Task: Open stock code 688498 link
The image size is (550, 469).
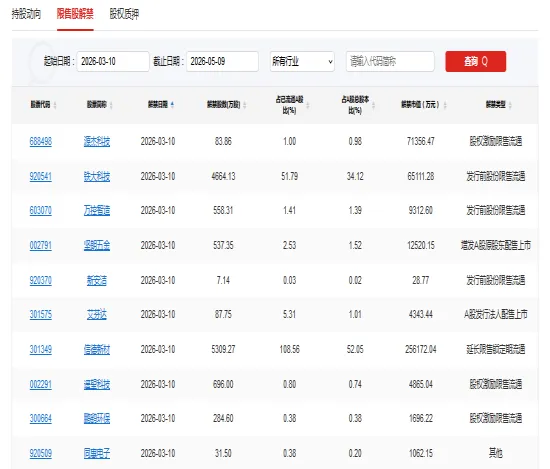Action: (x=41, y=141)
